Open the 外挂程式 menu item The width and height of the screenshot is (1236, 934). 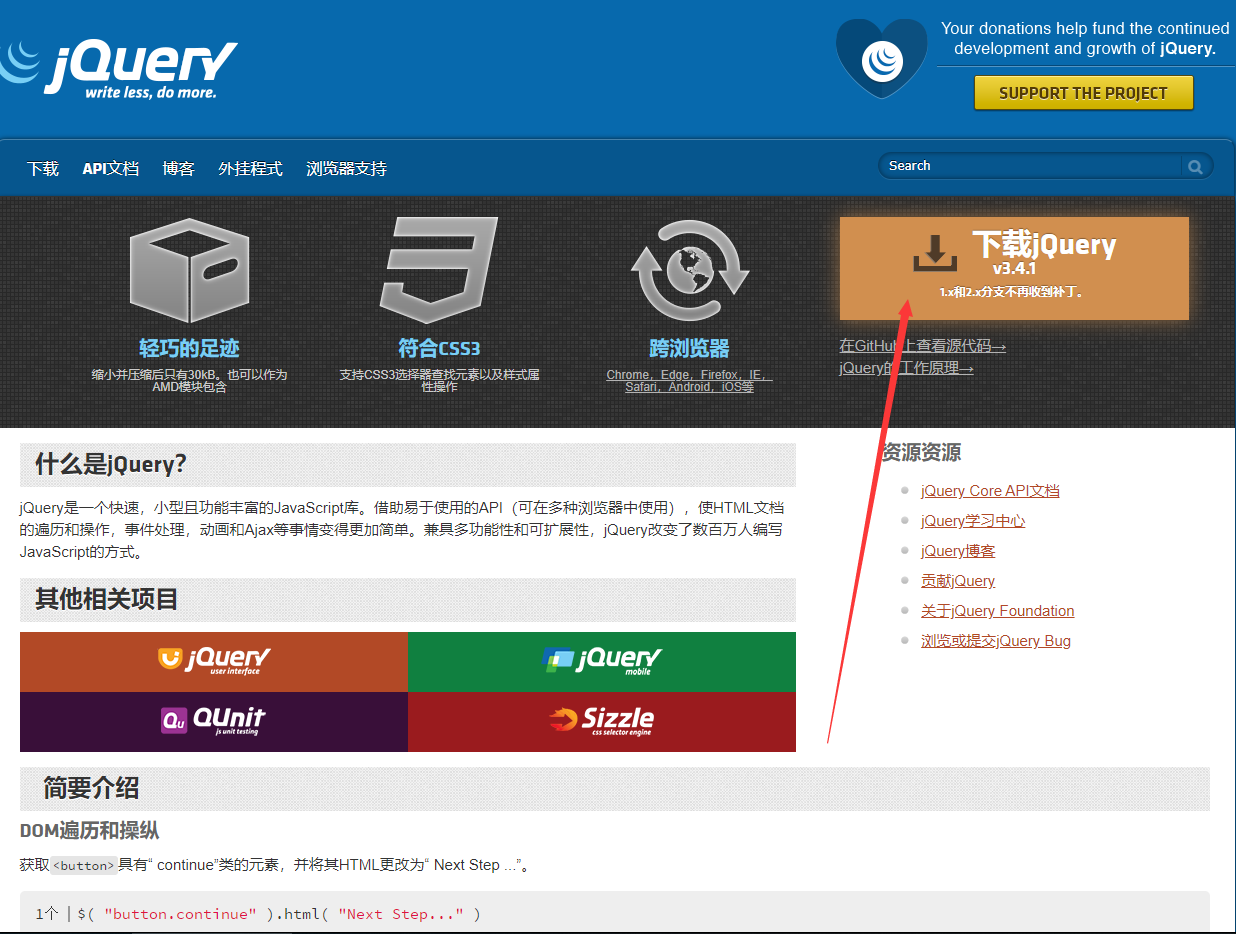tap(250, 169)
